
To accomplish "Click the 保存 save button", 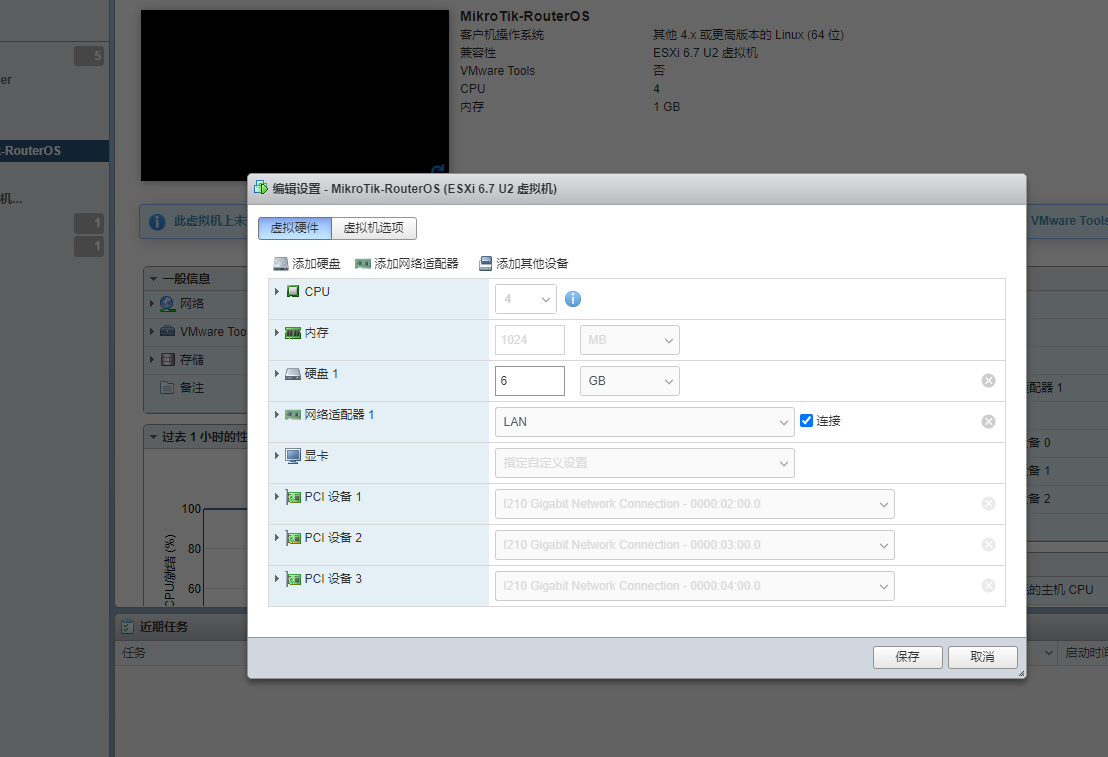I will click(x=907, y=657).
